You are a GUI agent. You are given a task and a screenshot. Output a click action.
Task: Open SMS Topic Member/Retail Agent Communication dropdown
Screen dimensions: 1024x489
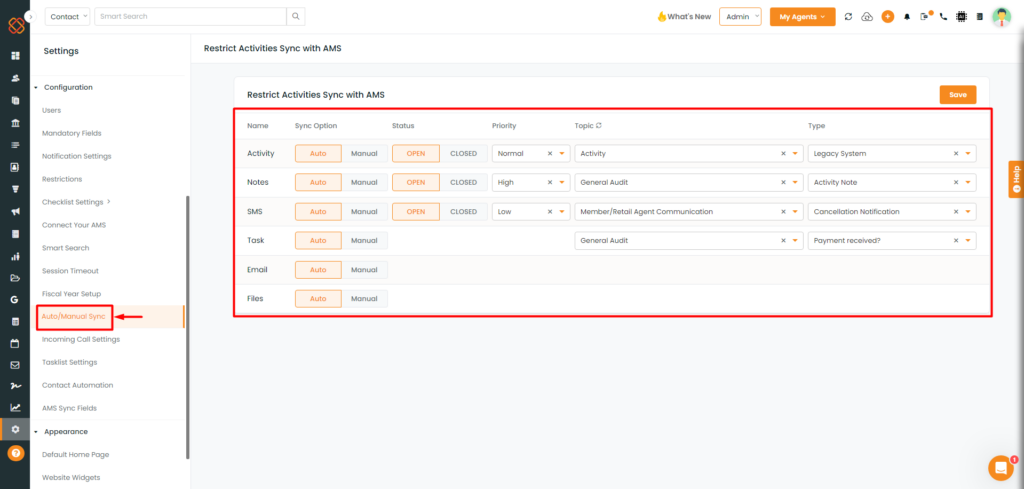coord(689,212)
